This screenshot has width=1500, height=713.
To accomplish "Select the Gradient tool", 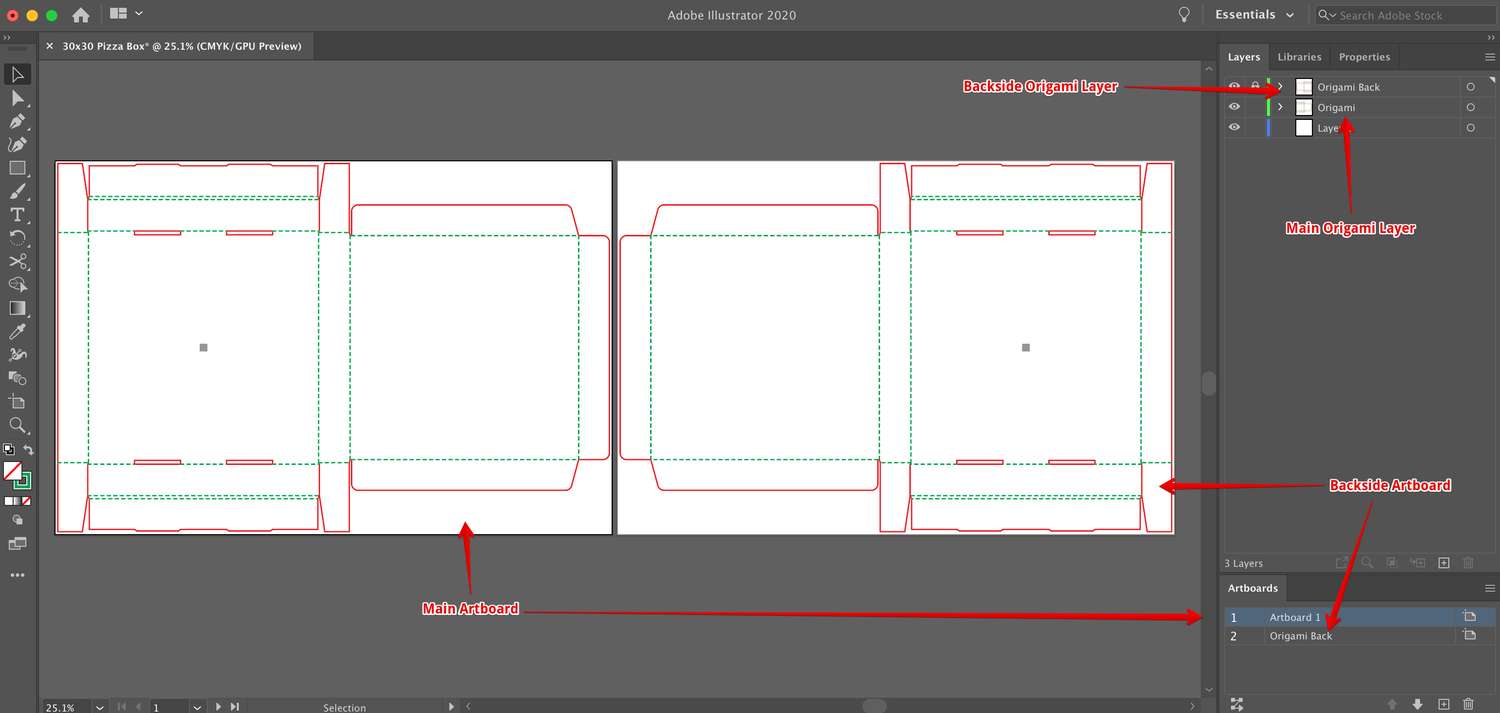I will click(x=17, y=308).
